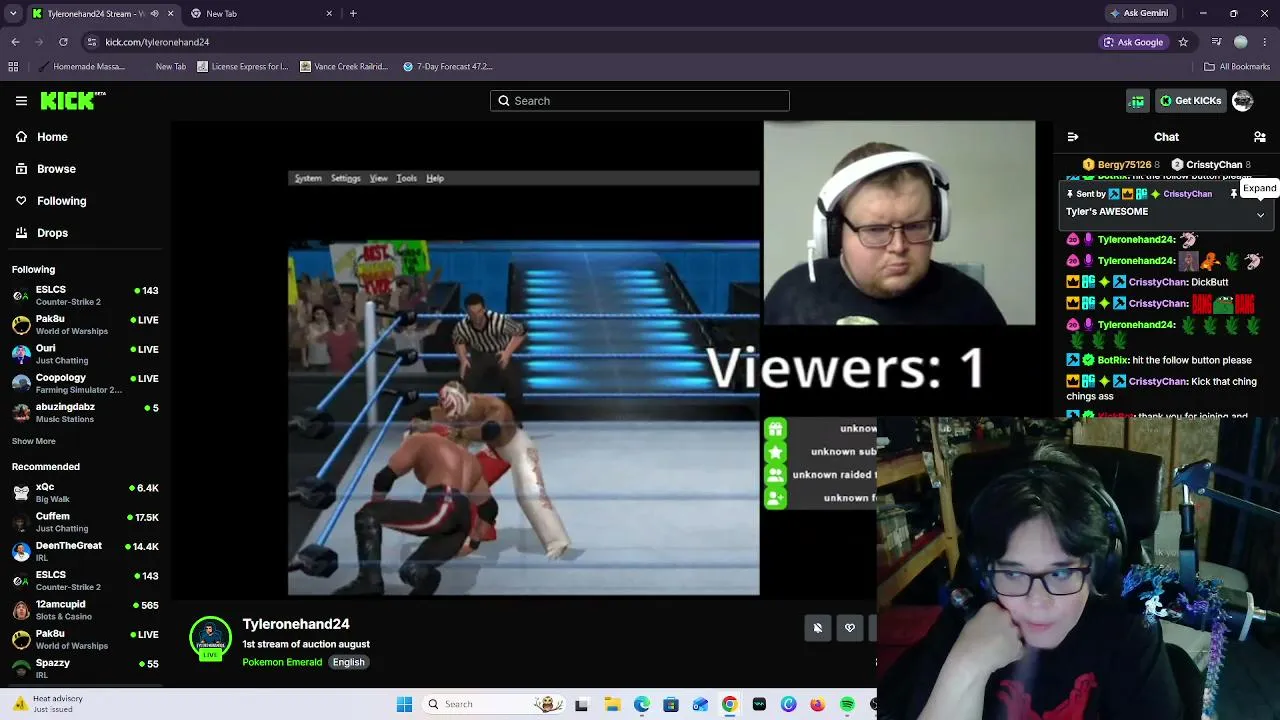Open the user profile avatar in Kick header
Viewport: 1280px width, 720px height.
click(1242, 101)
